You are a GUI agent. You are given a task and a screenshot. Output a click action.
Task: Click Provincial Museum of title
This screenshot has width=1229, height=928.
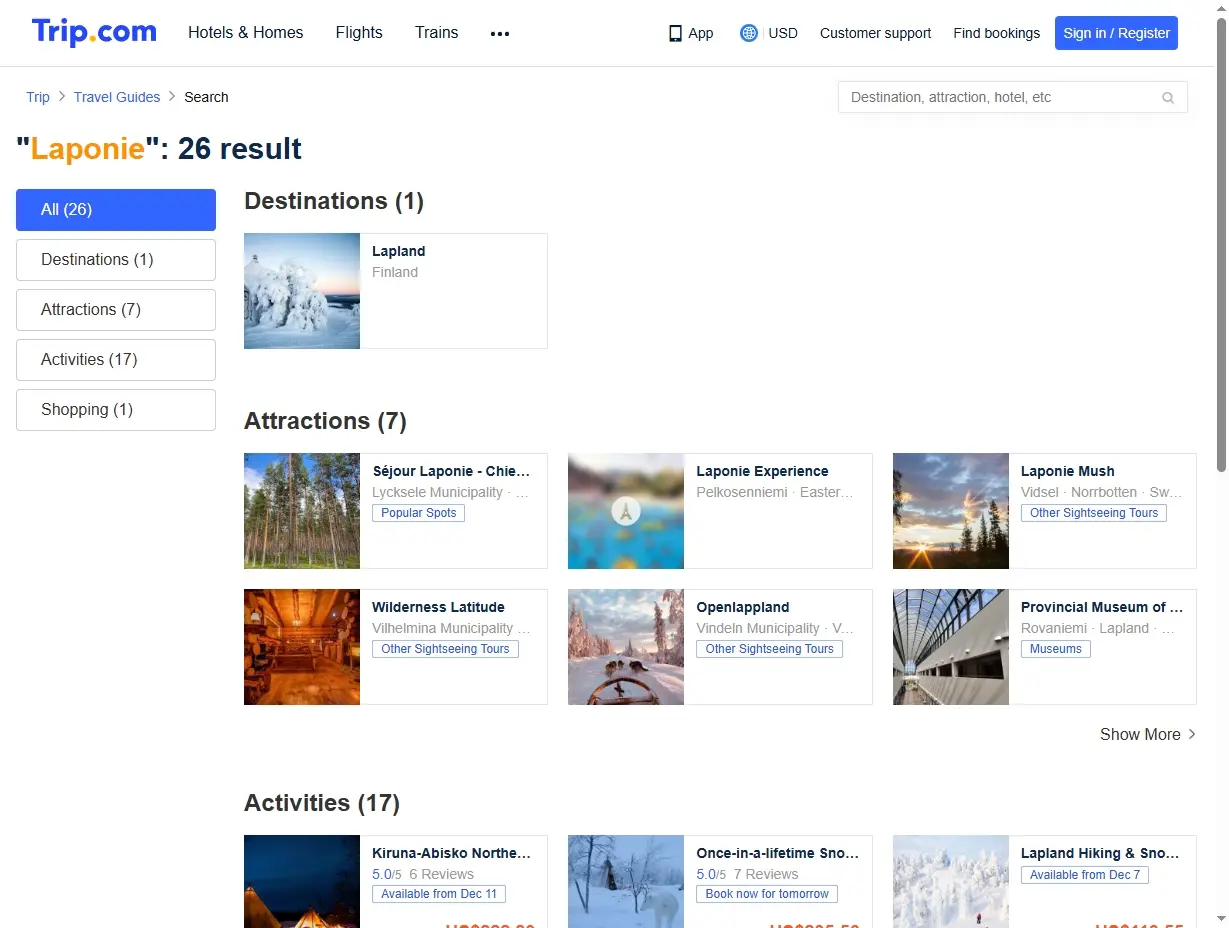[x=1102, y=607]
